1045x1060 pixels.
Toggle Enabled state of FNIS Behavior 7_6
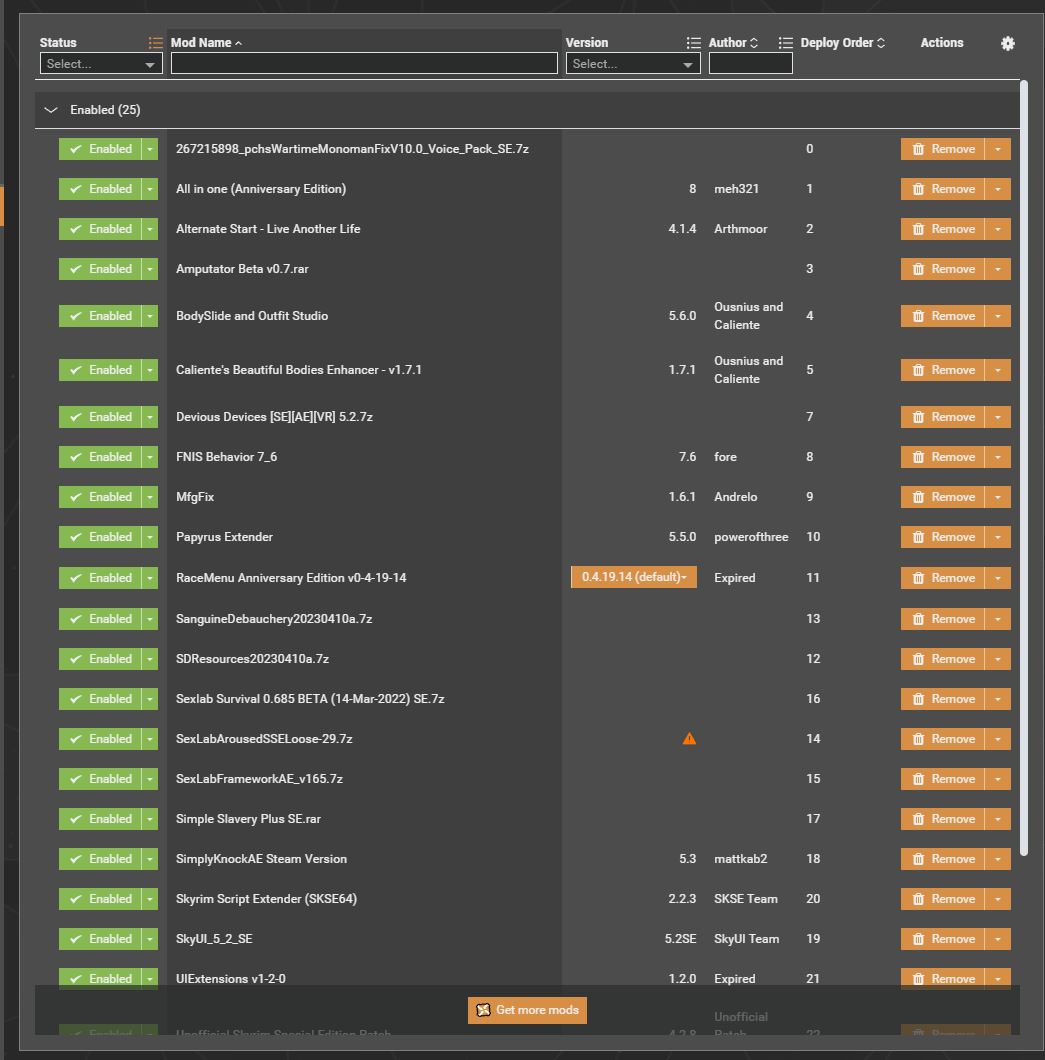pyautogui.click(x=100, y=457)
